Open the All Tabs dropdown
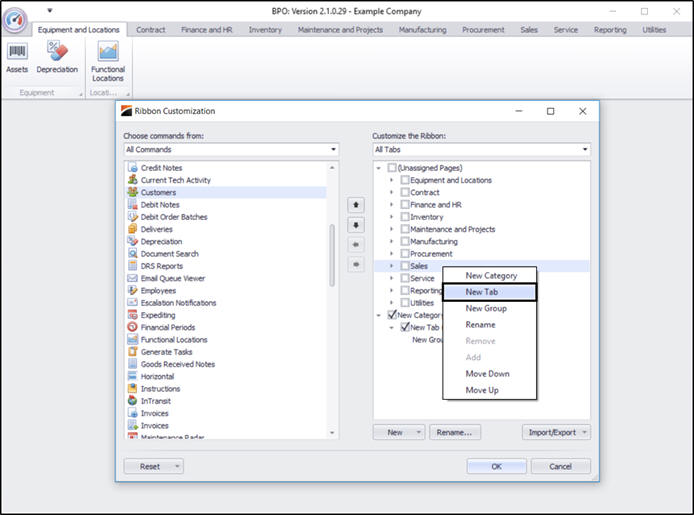This screenshot has width=694, height=515. (585, 150)
